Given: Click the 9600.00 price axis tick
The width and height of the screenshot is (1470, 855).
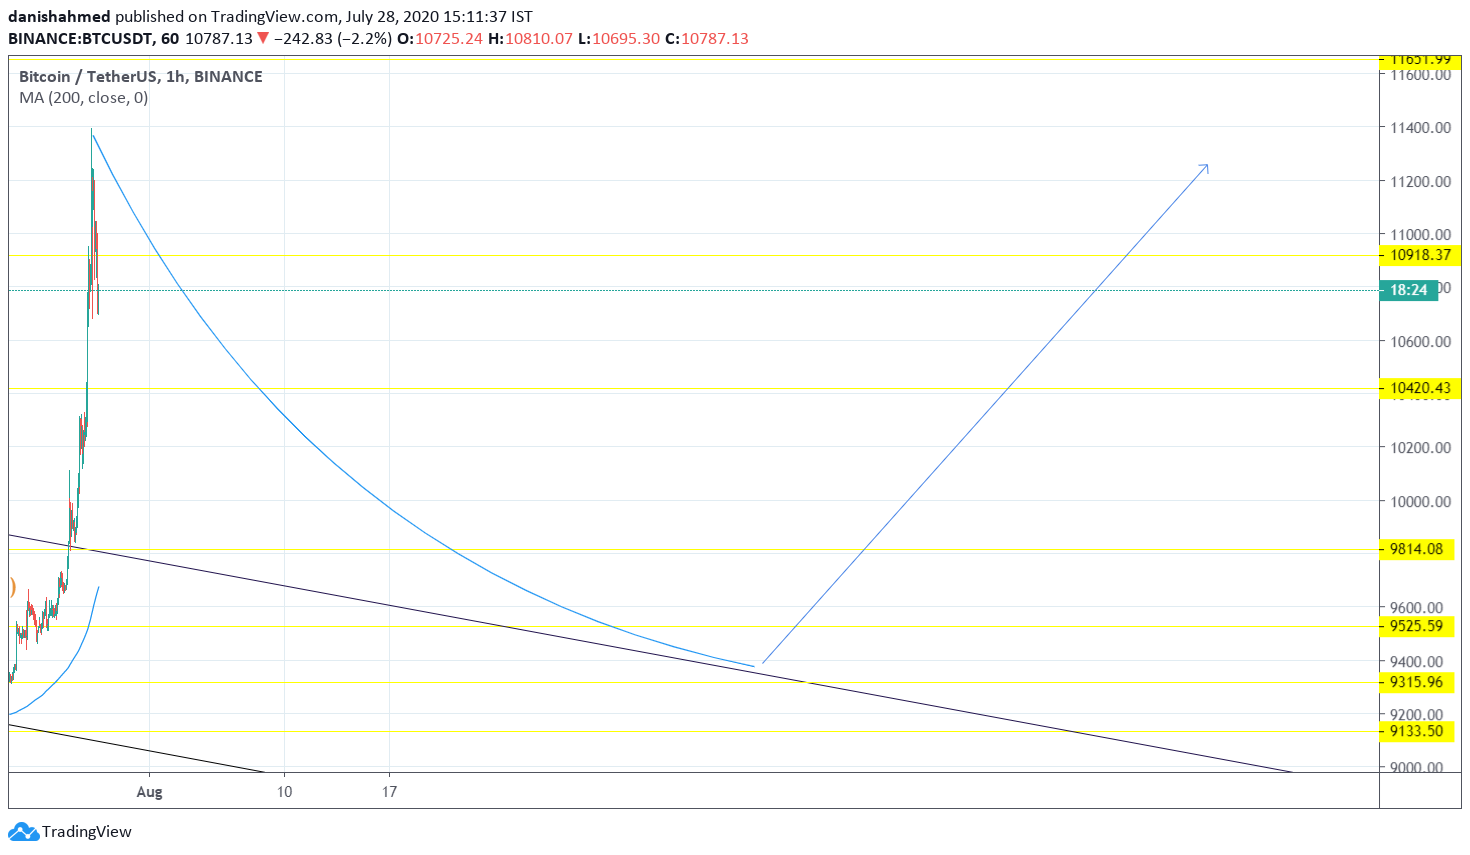Looking at the screenshot, I should 1416,608.
